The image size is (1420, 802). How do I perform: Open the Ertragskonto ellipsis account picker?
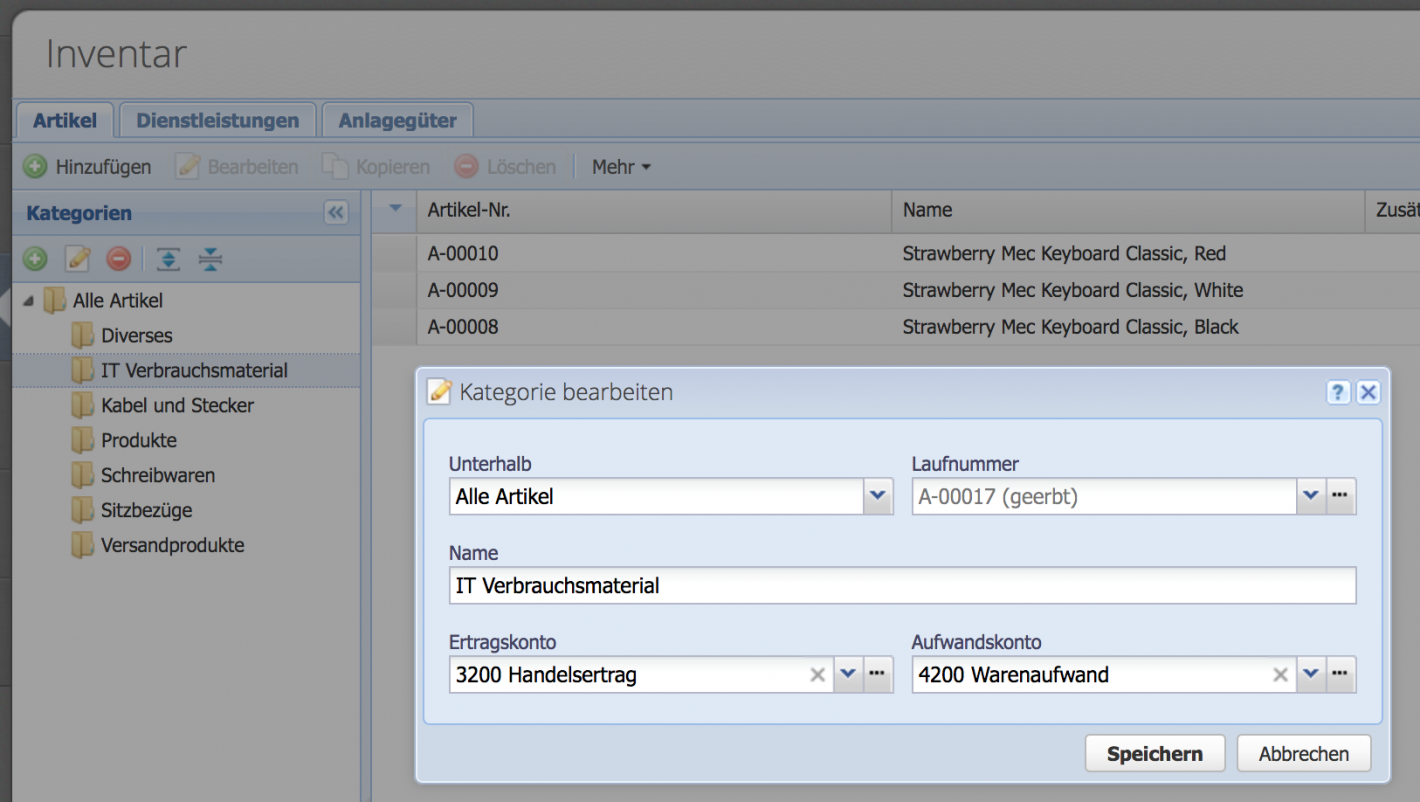876,674
